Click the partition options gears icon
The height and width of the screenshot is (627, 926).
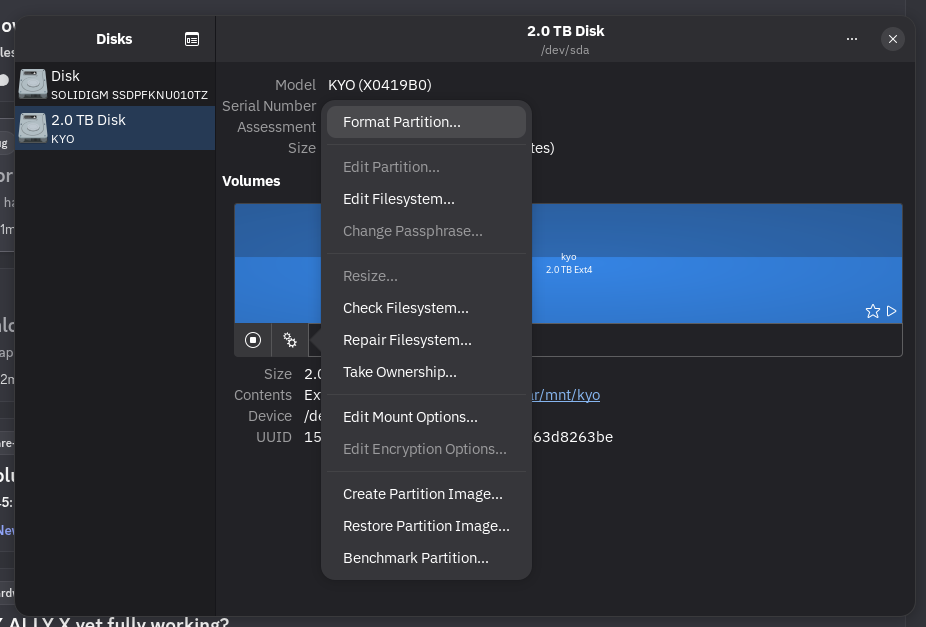(290, 340)
